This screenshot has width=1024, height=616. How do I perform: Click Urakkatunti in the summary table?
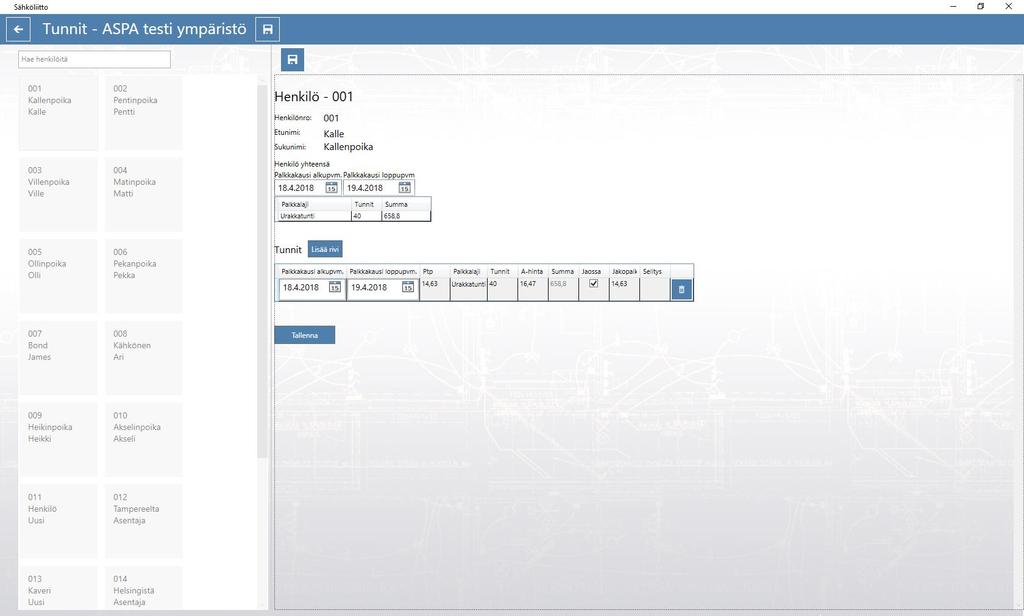(314, 216)
